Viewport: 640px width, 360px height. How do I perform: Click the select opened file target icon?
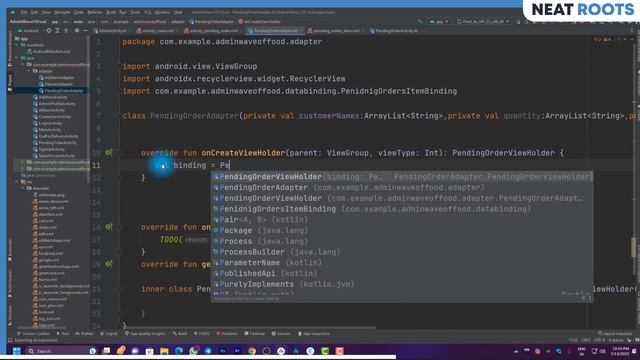pos(49,31)
